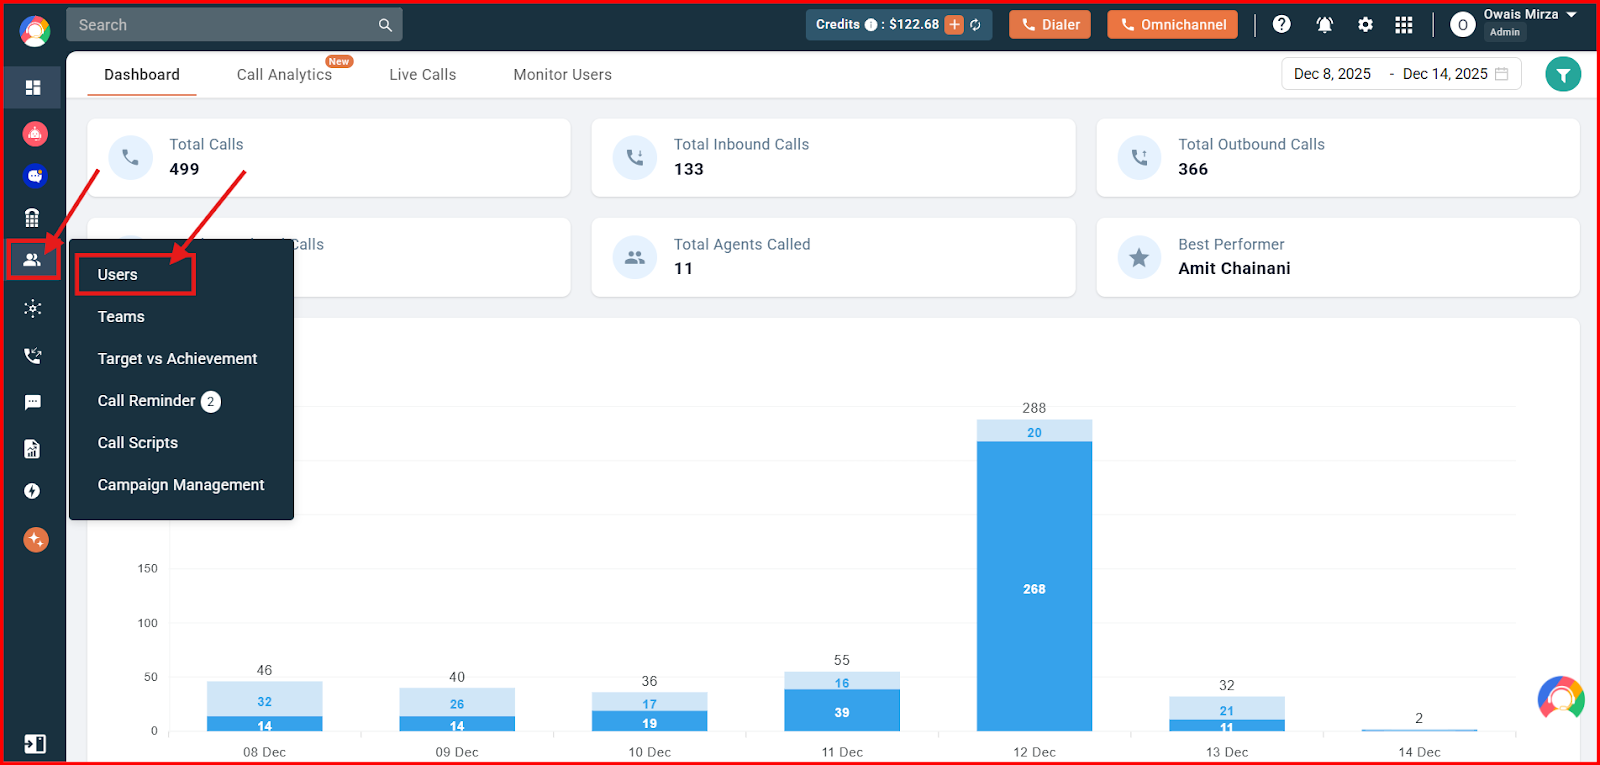Image resolution: width=1600 pixels, height=765 pixels.
Task: Open the Total Calls 499 card
Action: [x=329, y=158]
